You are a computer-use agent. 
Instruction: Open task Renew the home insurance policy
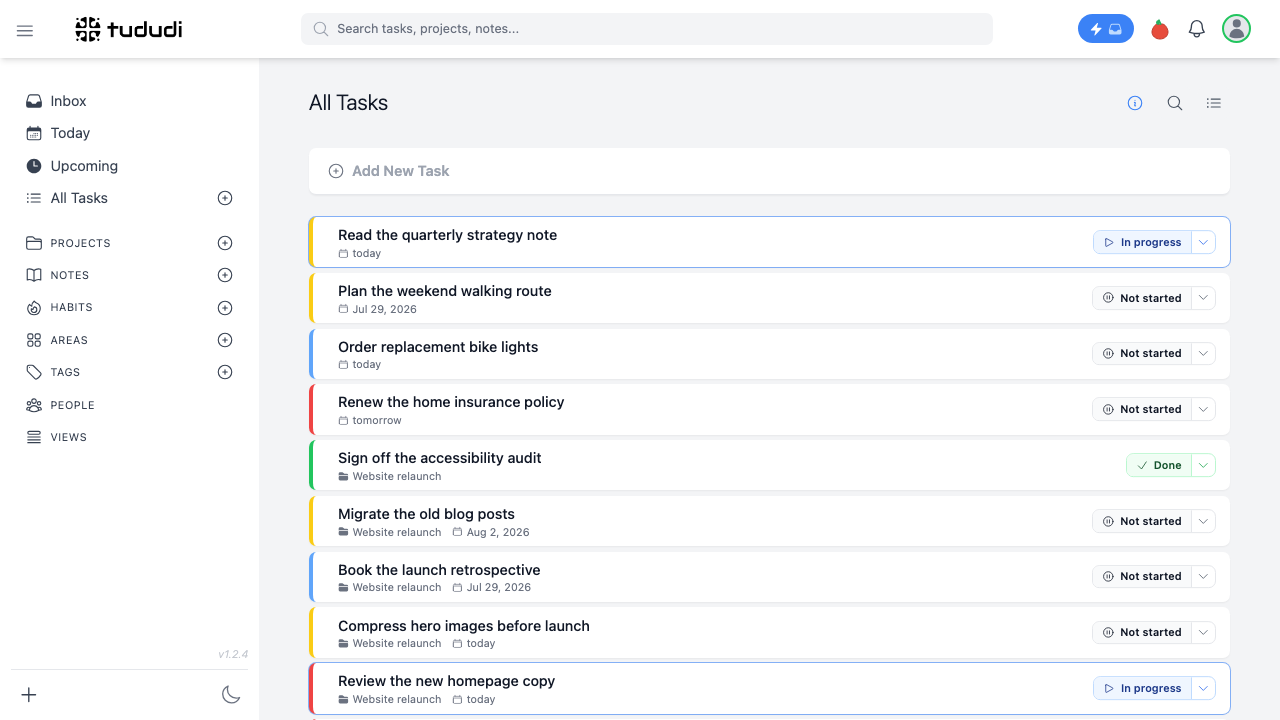click(451, 402)
